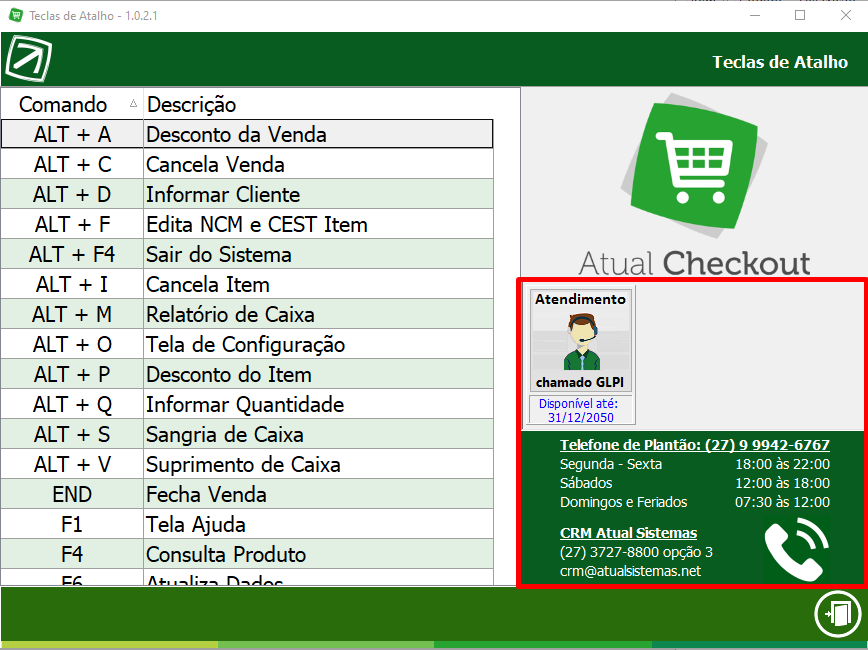Viewport: 868px width, 650px height.
Task: Select Cancela Item description
Action: (x=318, y=284)
